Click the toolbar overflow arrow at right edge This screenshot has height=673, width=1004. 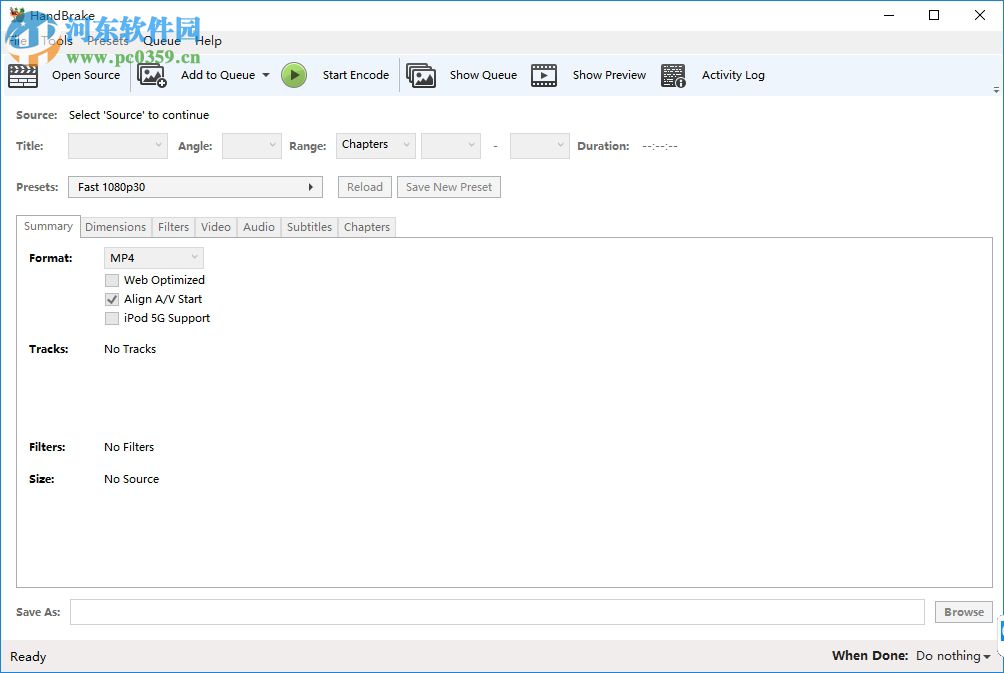click(996, 90)
